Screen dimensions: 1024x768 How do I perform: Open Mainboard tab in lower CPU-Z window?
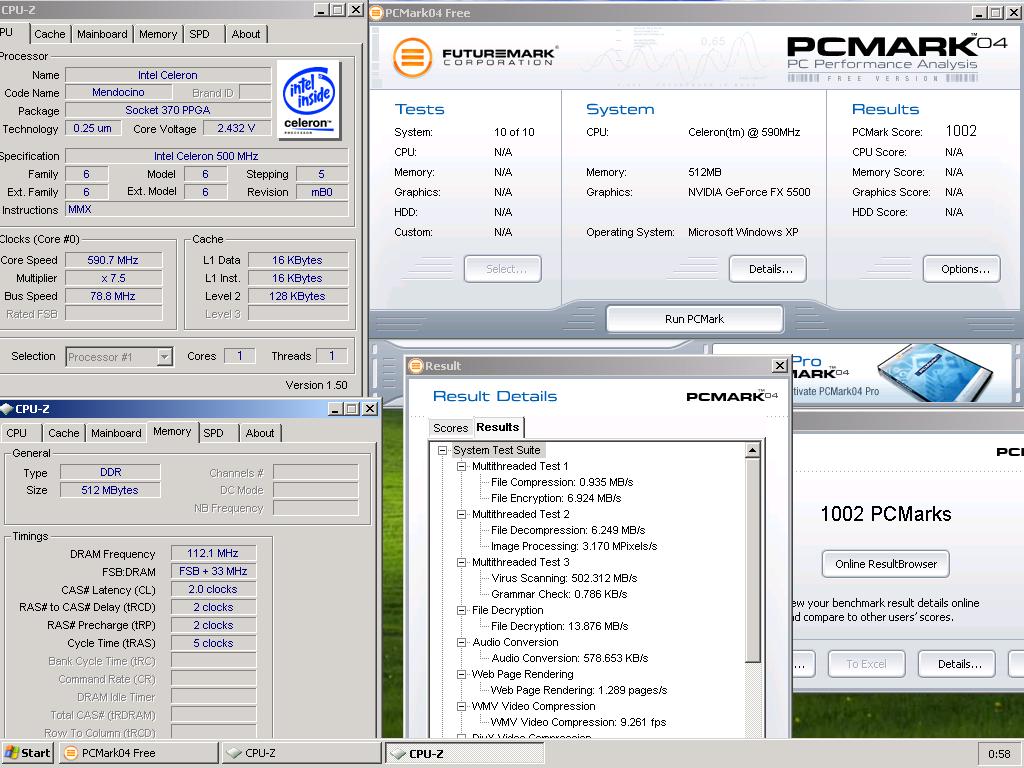point(116,432)
